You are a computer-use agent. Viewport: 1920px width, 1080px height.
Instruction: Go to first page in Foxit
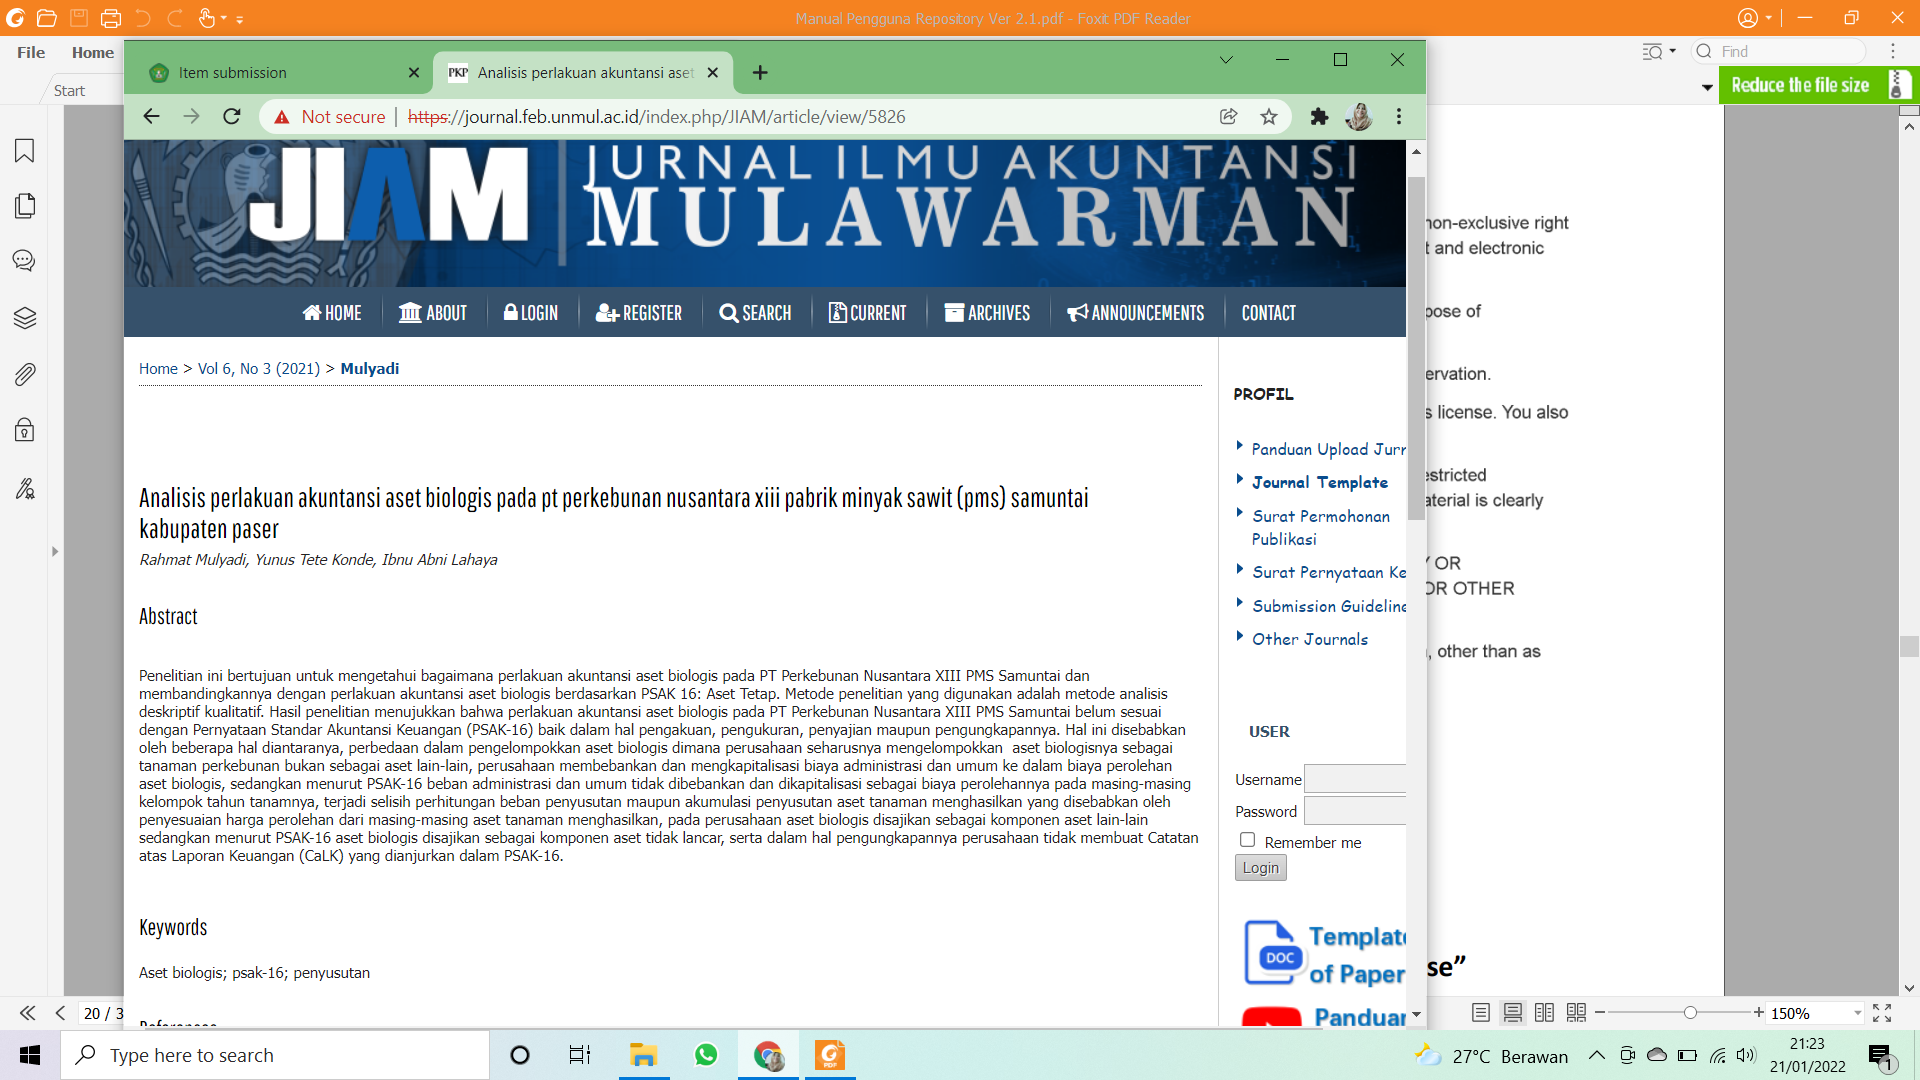pyautogui.click(x=27, y=1013)
